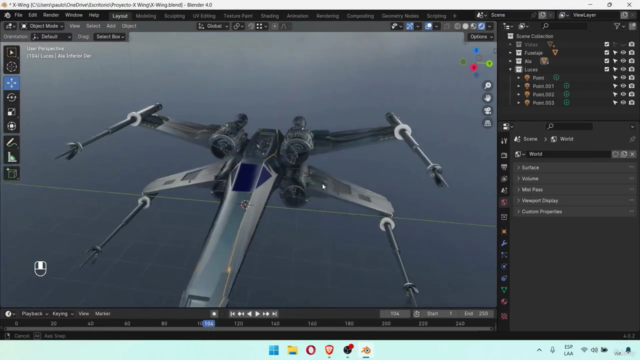Open the Keying timeline menu
The image size is (640, 360).
pos(62,314)
